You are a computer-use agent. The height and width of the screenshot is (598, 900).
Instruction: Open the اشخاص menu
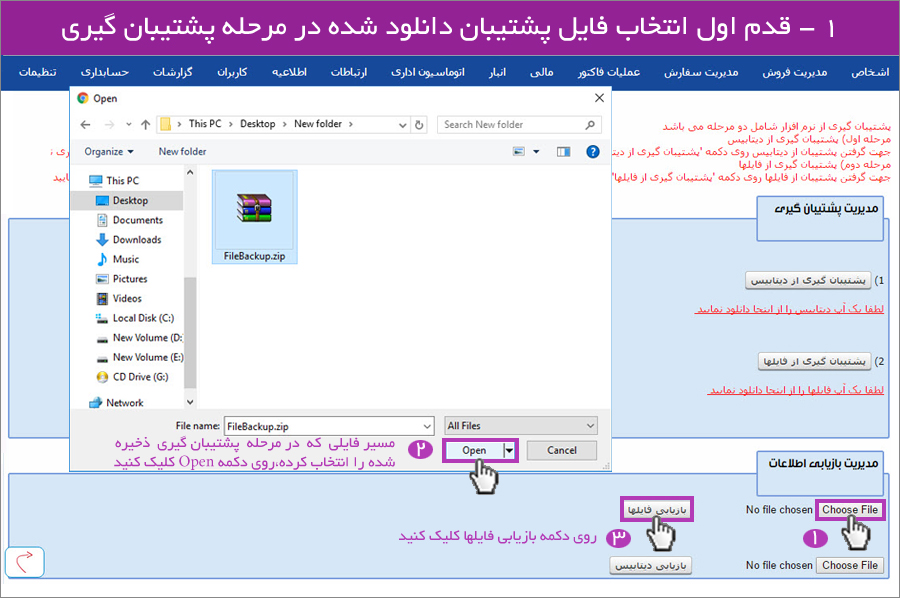click(870, 72)
